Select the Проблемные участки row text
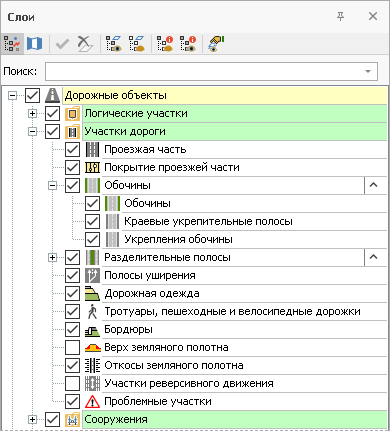Screen dimensions: 390x431 pyautogui.click(x=158, y=401)
